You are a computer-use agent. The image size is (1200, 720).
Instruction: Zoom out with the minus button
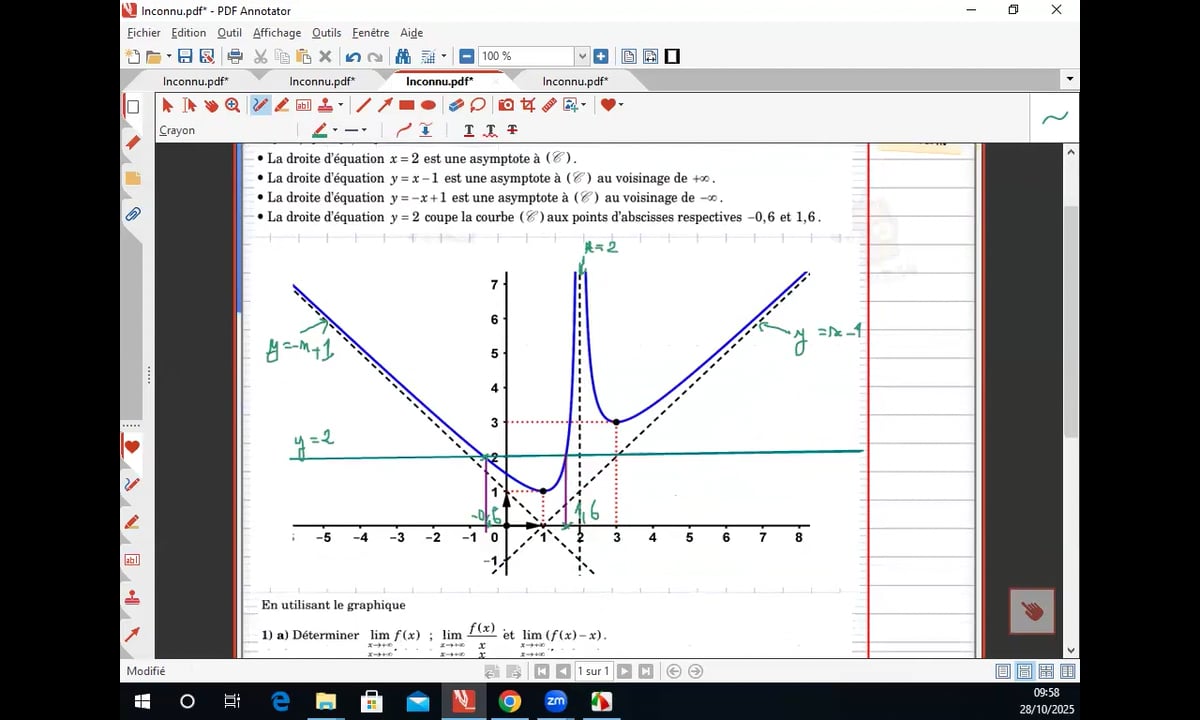coord(467,57)
